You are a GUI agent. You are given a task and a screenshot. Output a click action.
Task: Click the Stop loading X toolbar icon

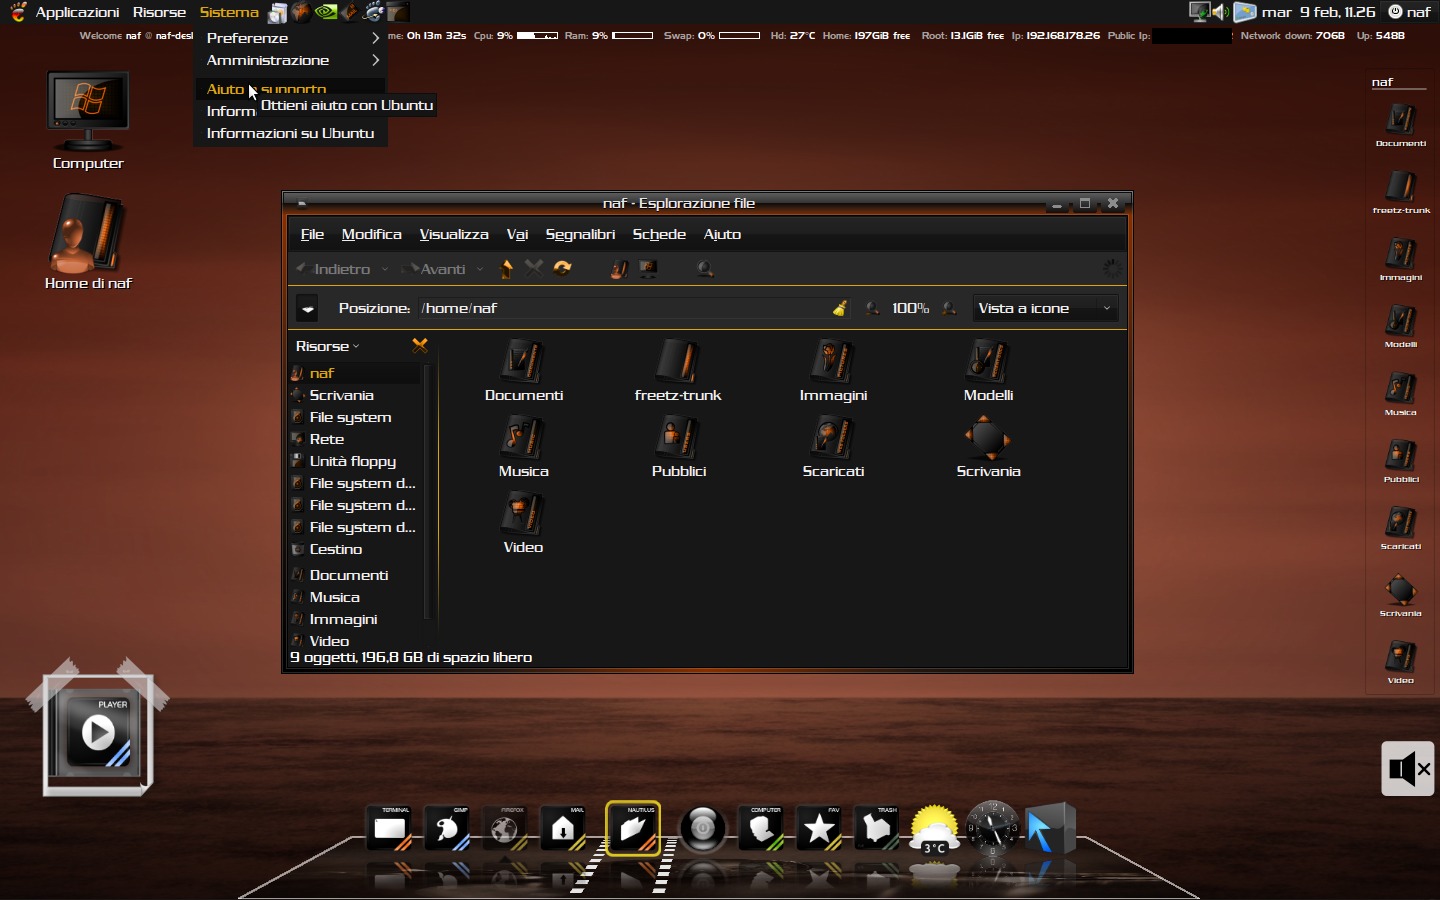click(534, 268)
